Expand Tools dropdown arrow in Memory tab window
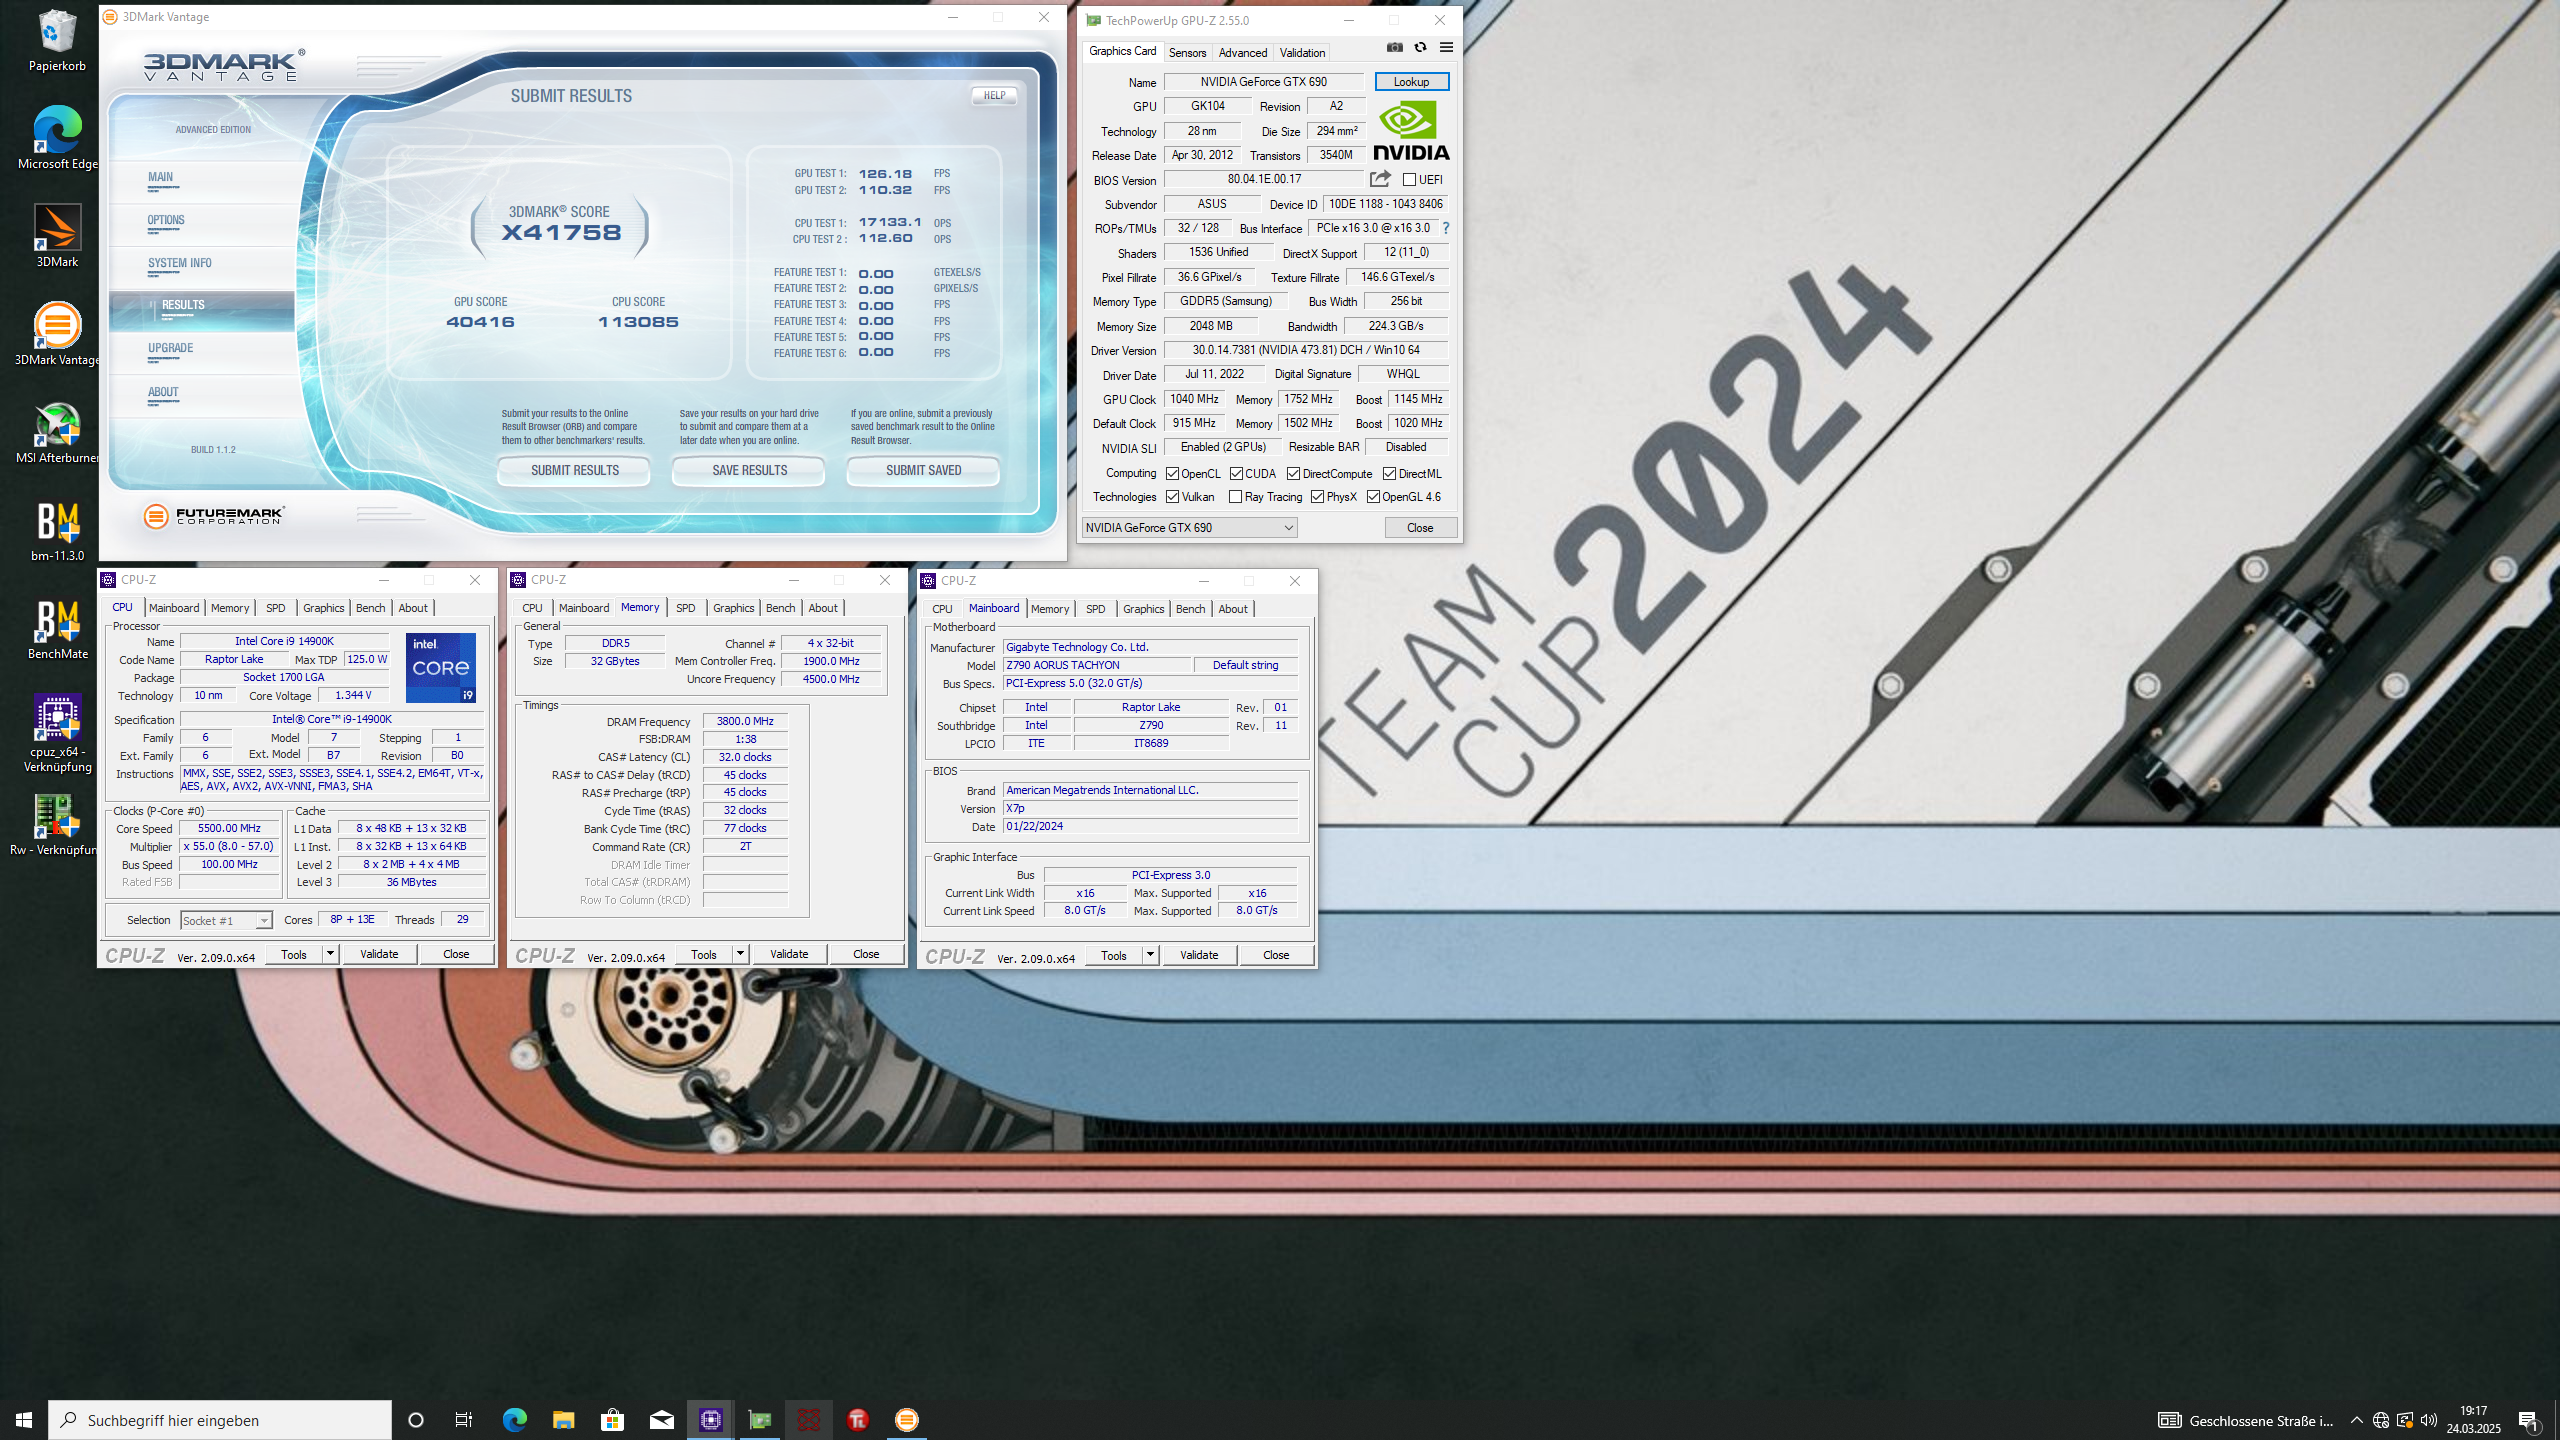Viewport: 2560px width, 1440px height. click(740, 954)
